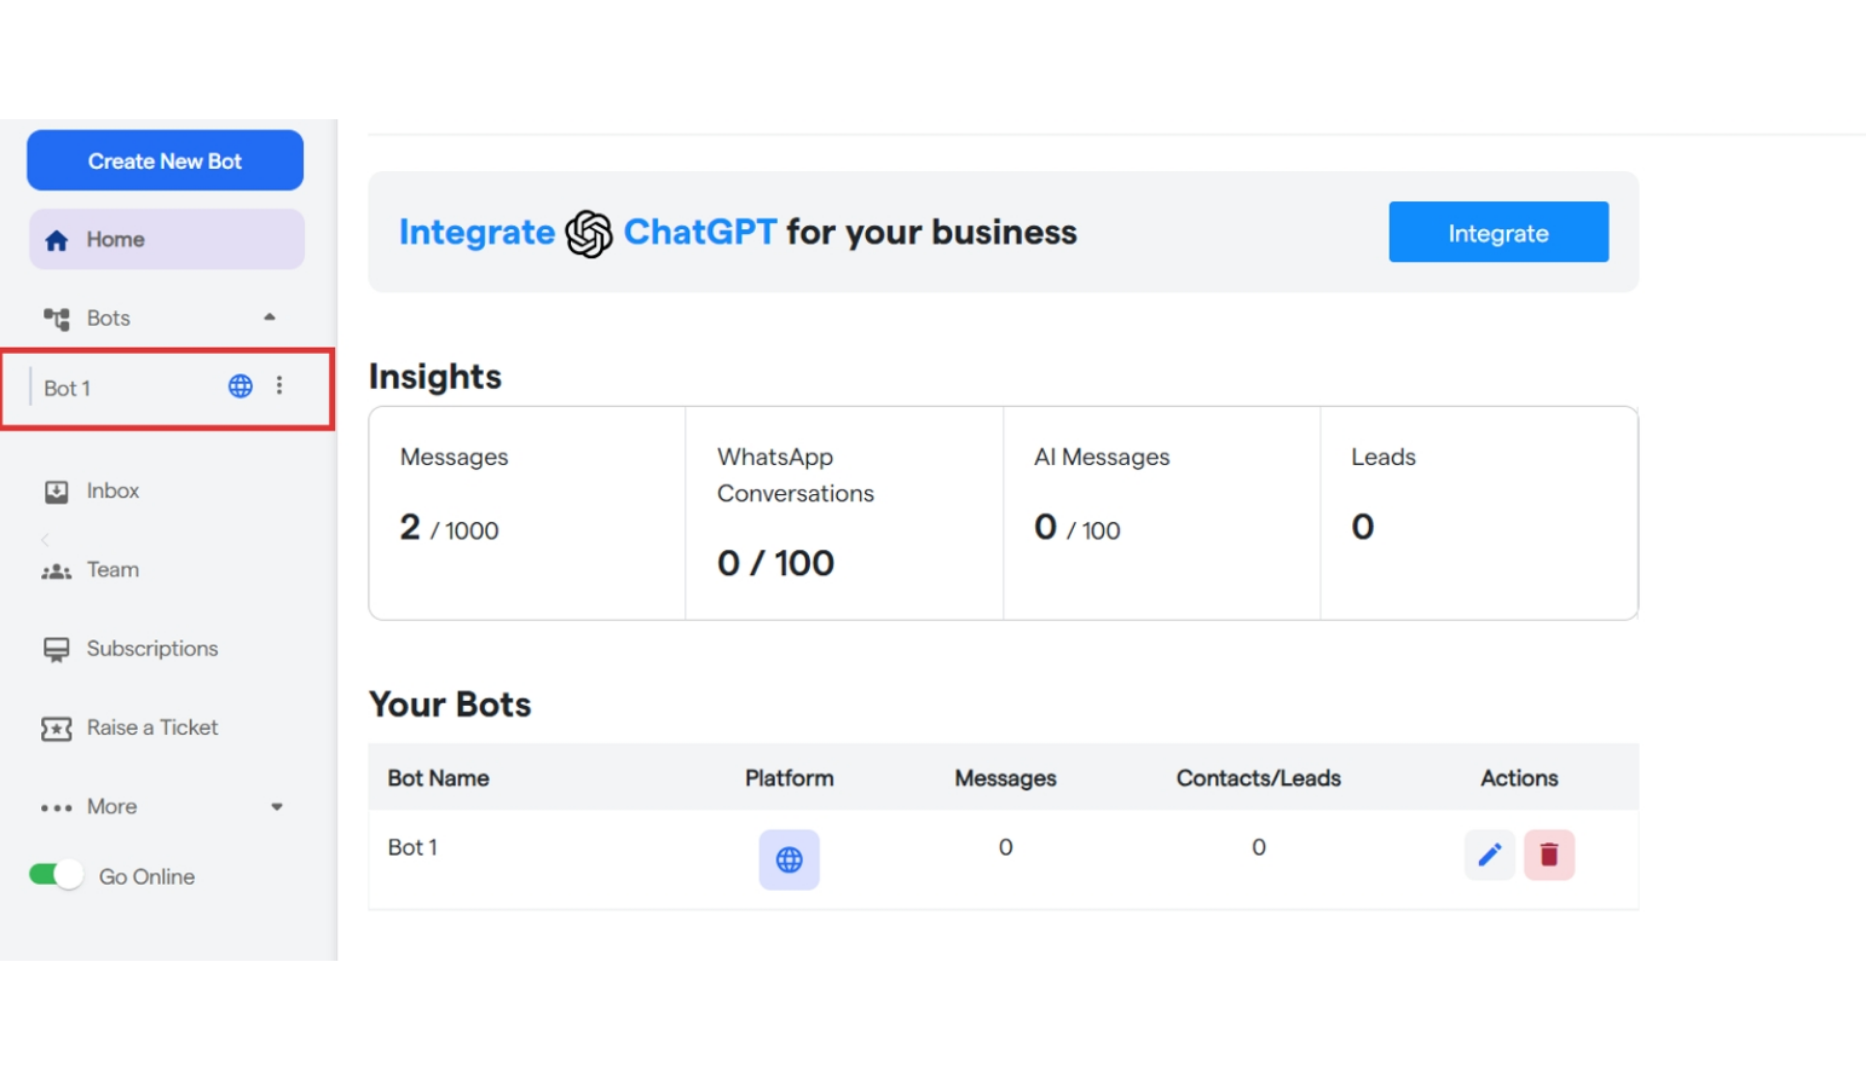
Task: Expand the More menu in sidebar
Action: point(277,806)
